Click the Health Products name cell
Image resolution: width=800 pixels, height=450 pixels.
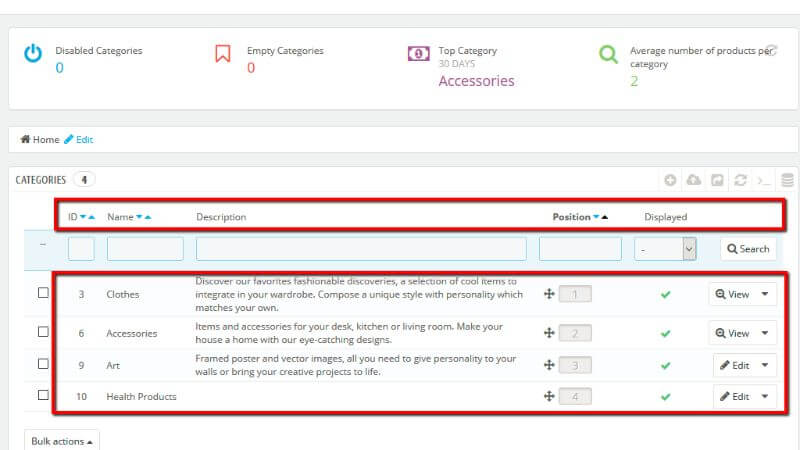[141, 397]
